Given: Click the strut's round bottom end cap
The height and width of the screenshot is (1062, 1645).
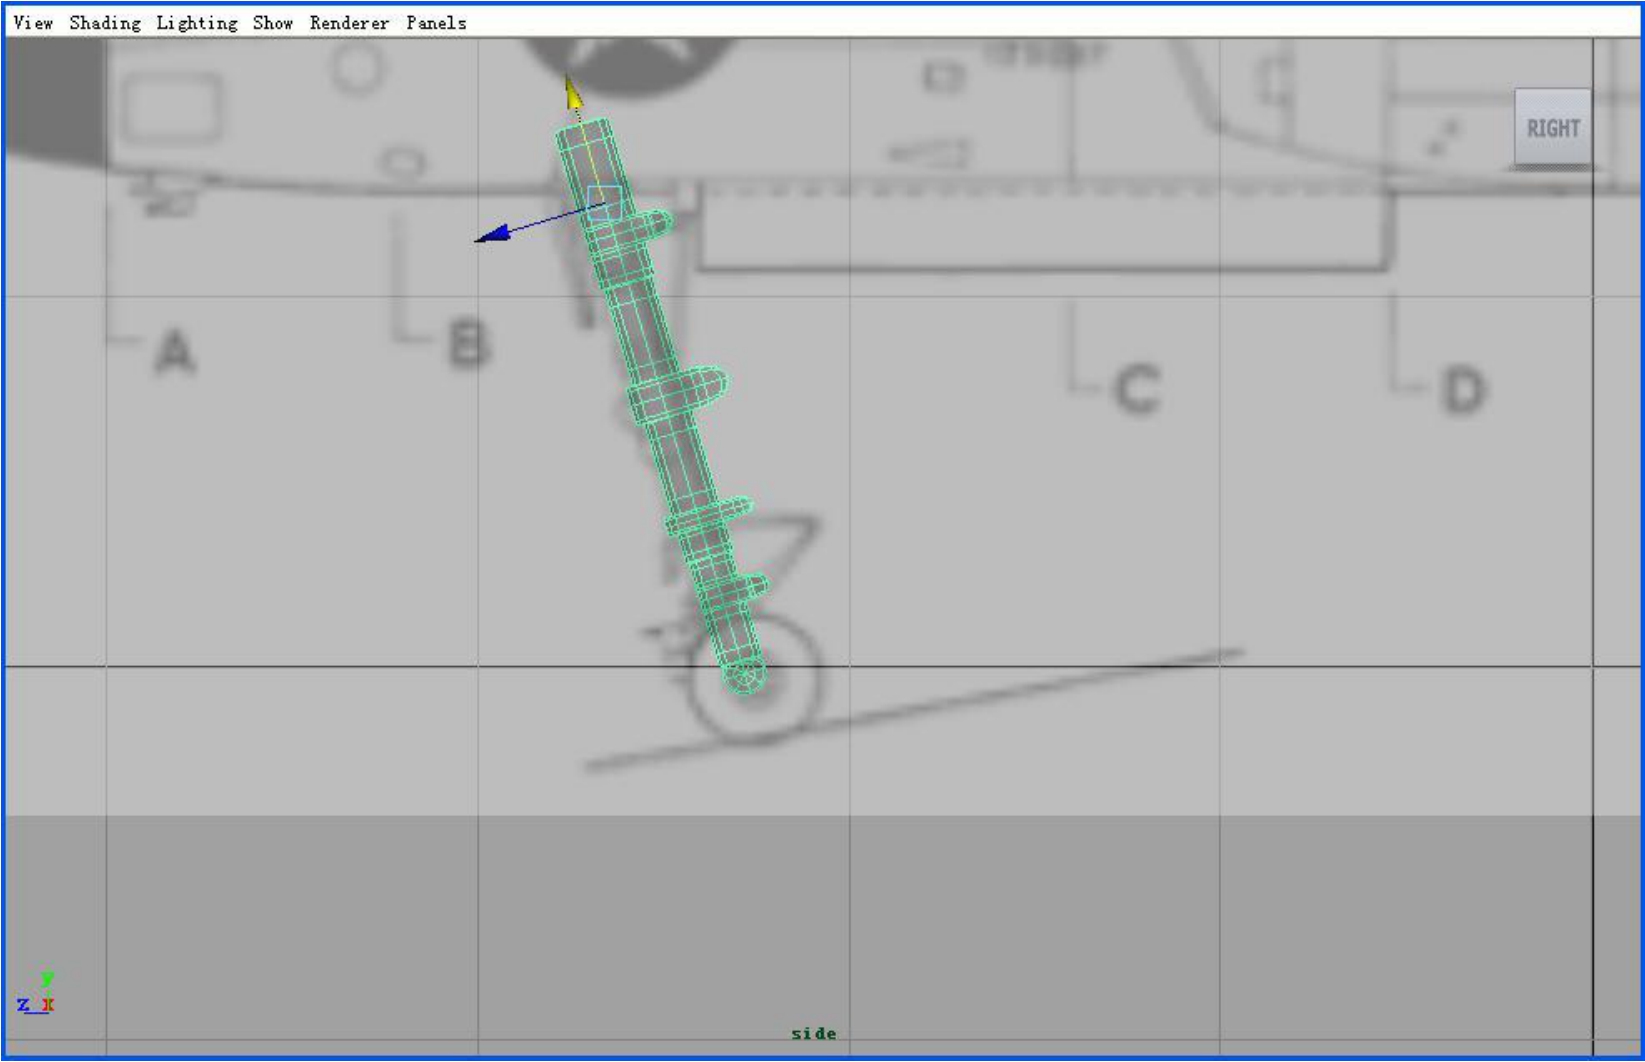Looking at the screenshot, I should point(746,677).
